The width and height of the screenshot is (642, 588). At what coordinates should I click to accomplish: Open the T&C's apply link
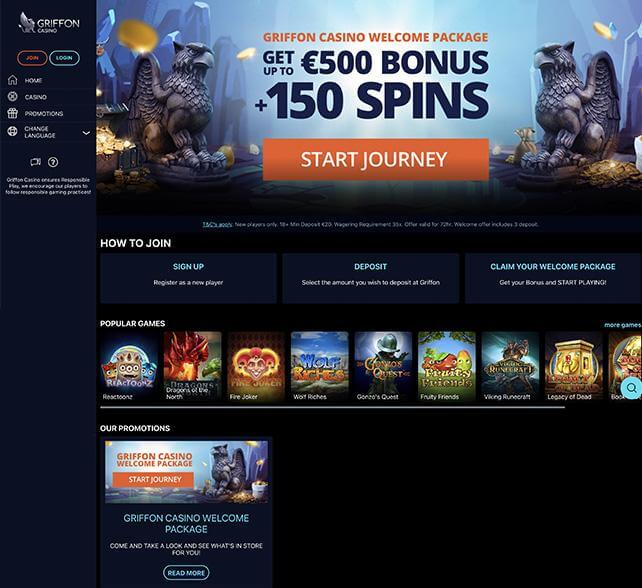pos(217,224)
